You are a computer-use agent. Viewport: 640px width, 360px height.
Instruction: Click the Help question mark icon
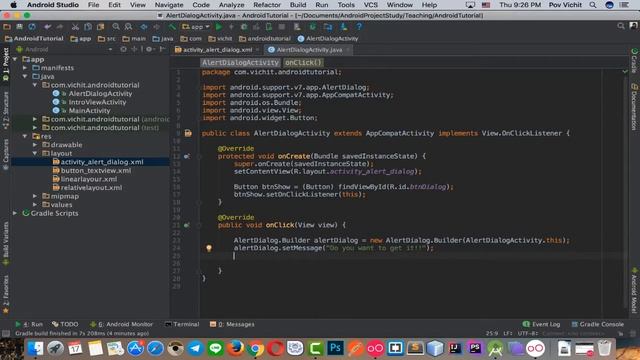pyautogui.click(x=359, y=27)
